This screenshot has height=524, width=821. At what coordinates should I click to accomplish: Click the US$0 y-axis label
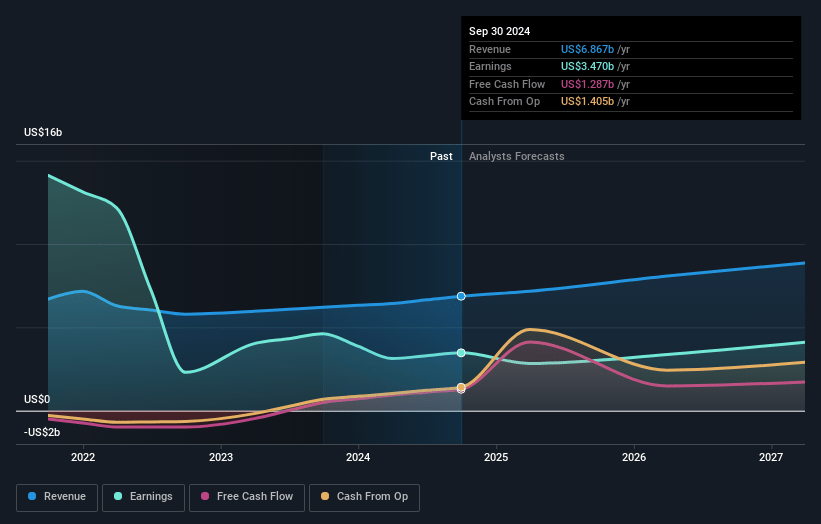pos(37,399)
